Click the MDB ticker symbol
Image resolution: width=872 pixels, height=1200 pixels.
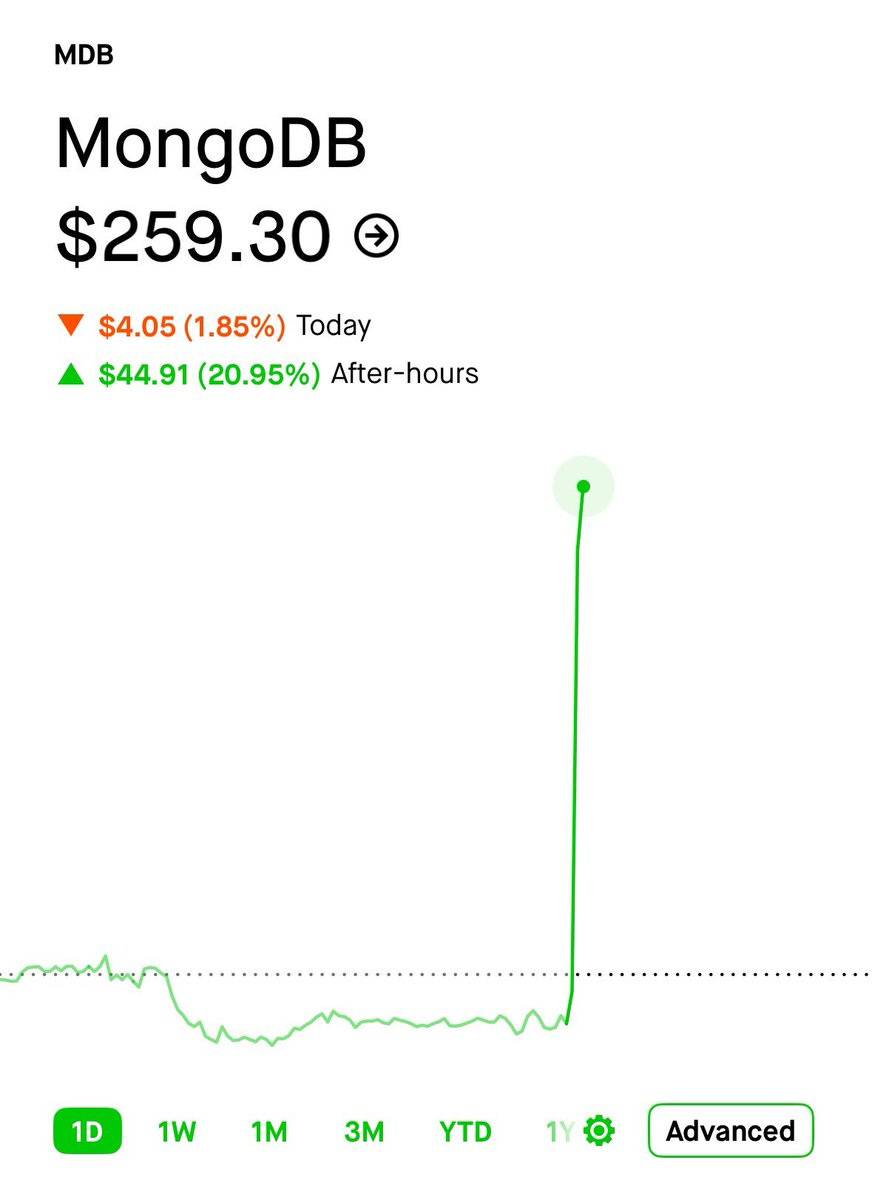[x=84, y=55]
